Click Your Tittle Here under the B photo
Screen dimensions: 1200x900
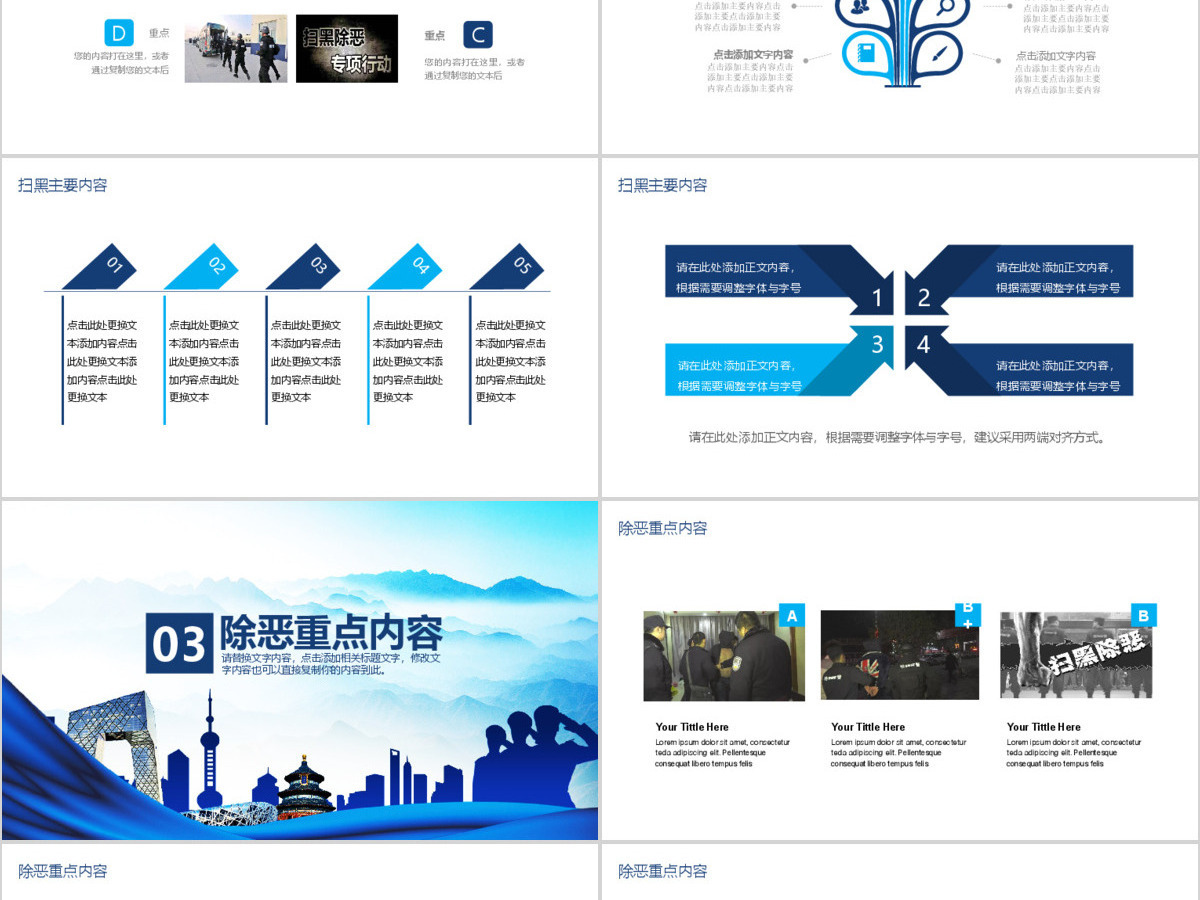(1044, 727)
